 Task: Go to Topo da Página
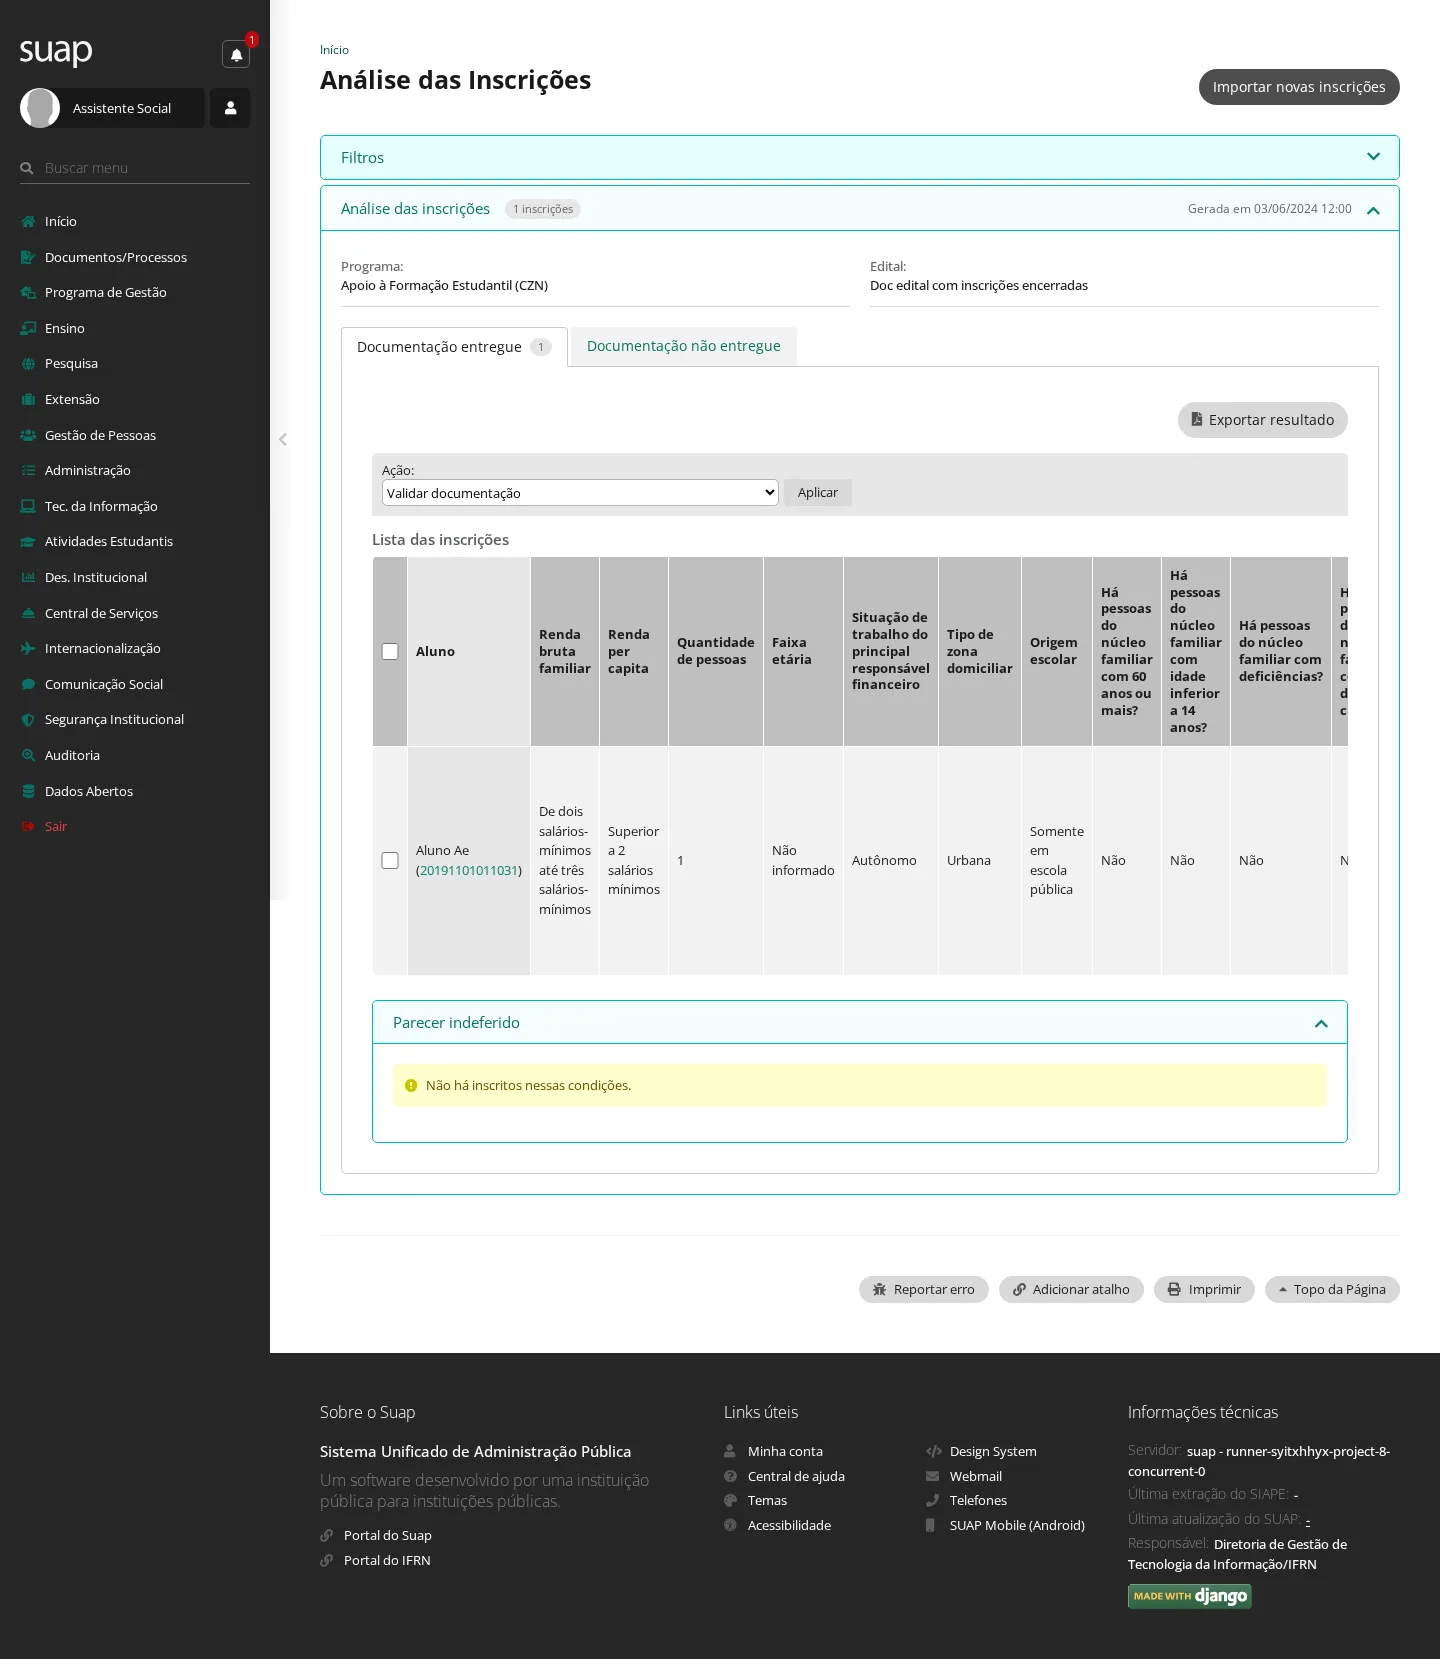pyautogui.click(x=1332, y=1289)
